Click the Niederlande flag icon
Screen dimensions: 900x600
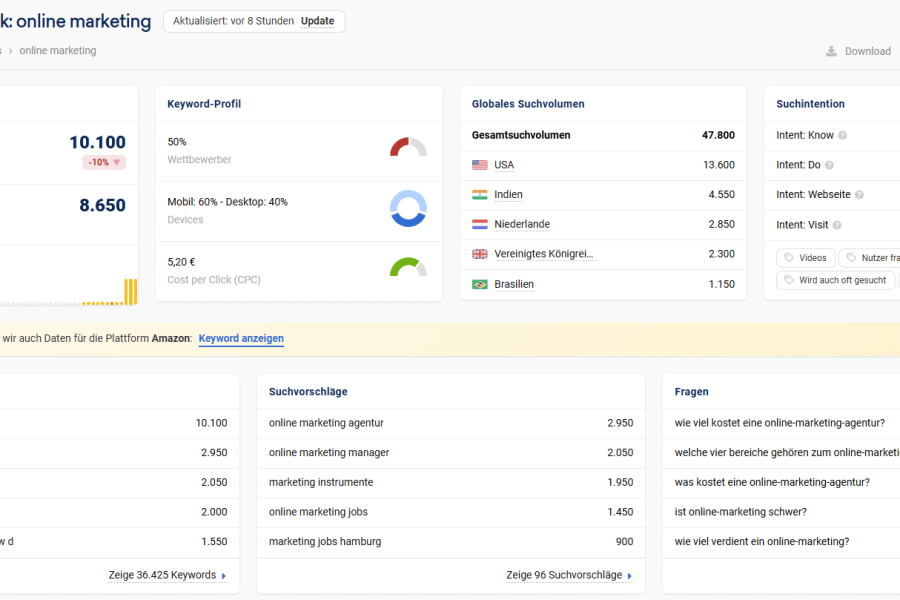point(480,224)
